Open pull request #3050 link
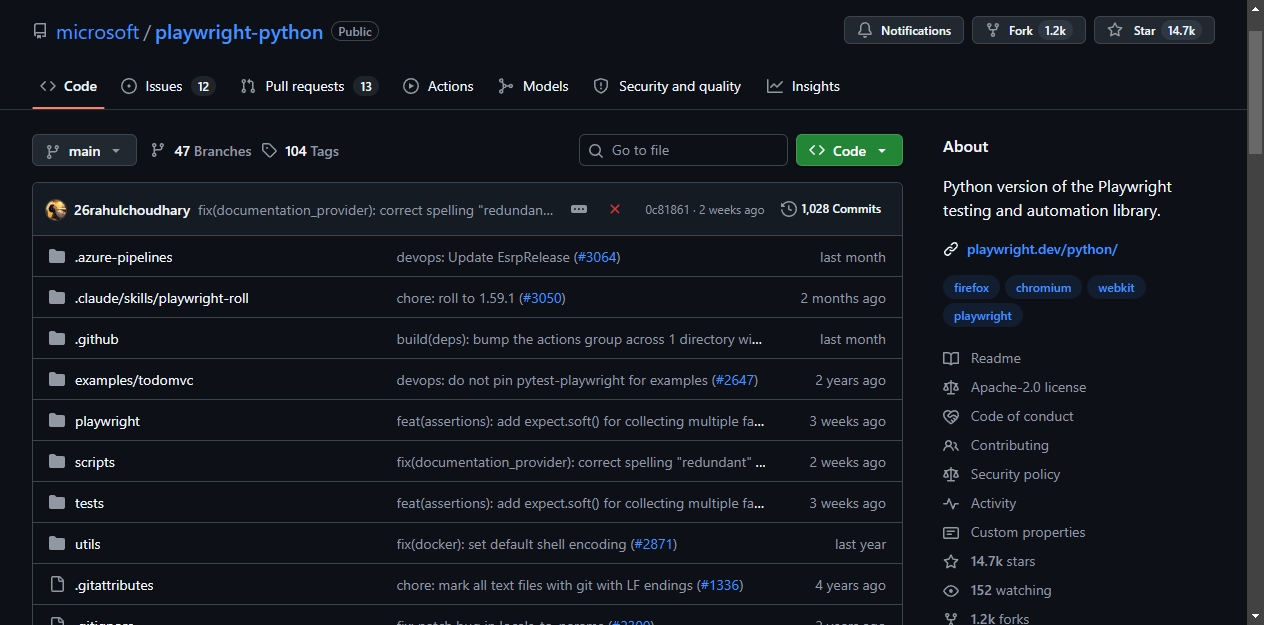The image size is (1264, 625). click(x=543, y=298)
